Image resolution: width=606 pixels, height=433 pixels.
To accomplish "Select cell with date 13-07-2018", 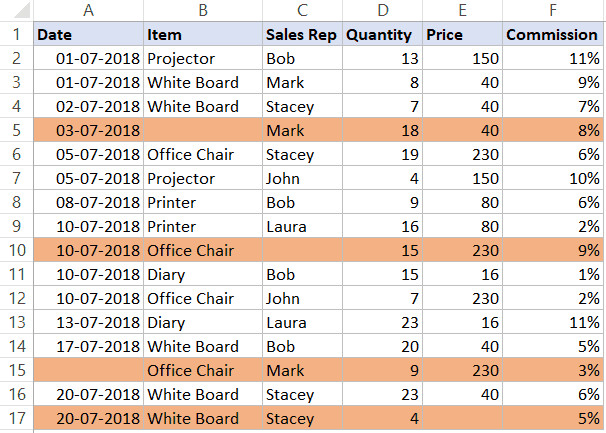I will pos(88,323).
